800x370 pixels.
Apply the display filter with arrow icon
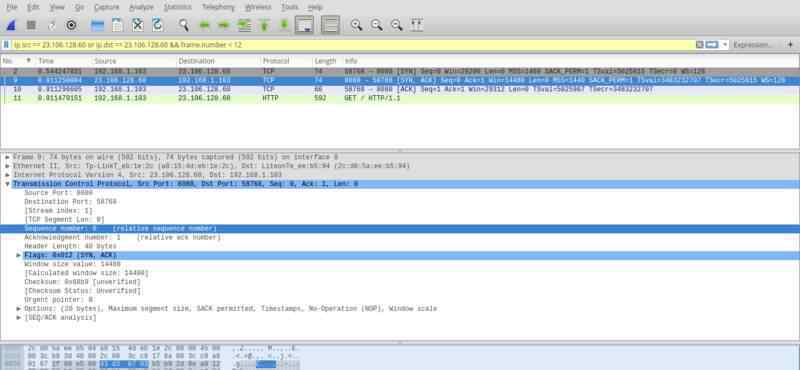(x=712, y=45)
